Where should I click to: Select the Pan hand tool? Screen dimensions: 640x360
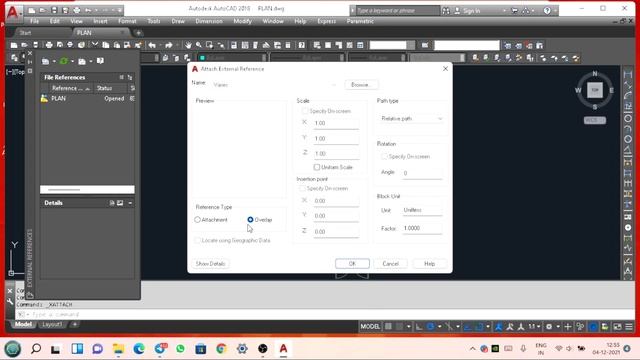(x=188, y=45)
